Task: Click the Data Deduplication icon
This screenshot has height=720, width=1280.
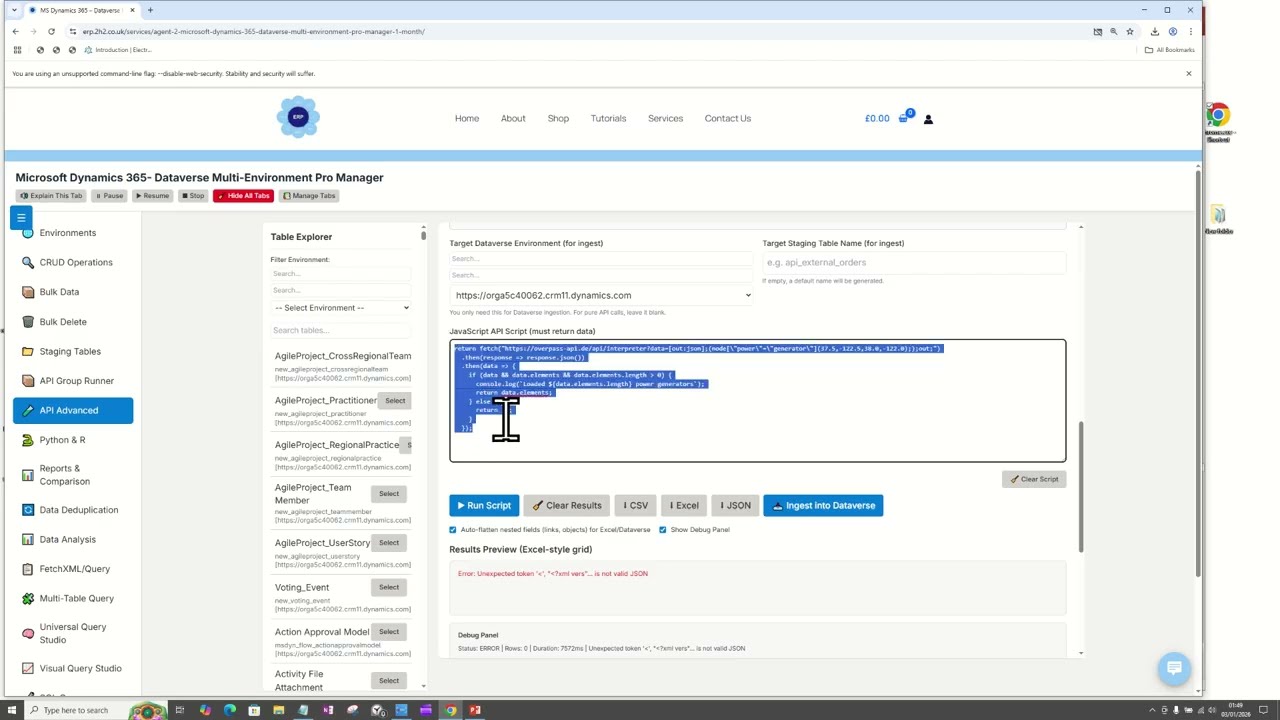Action: point(28,510)
